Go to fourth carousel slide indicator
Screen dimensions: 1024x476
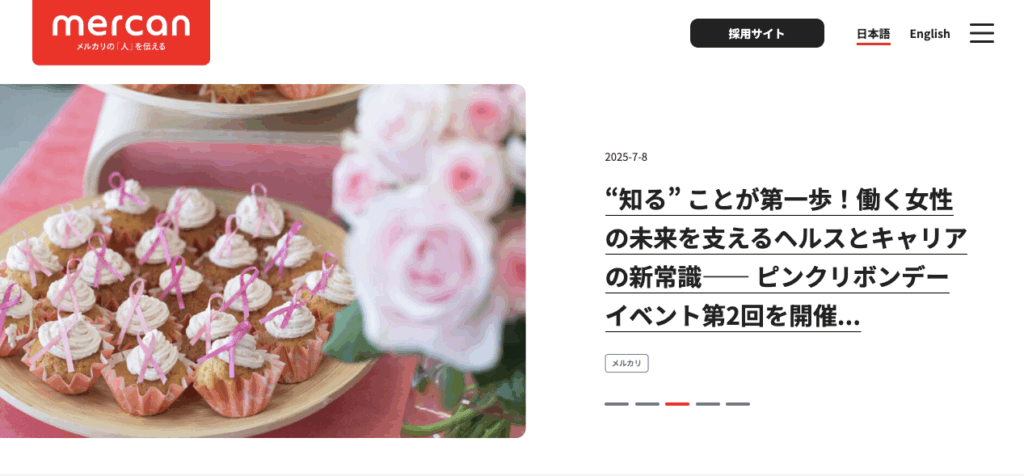(x=707, y=404)
